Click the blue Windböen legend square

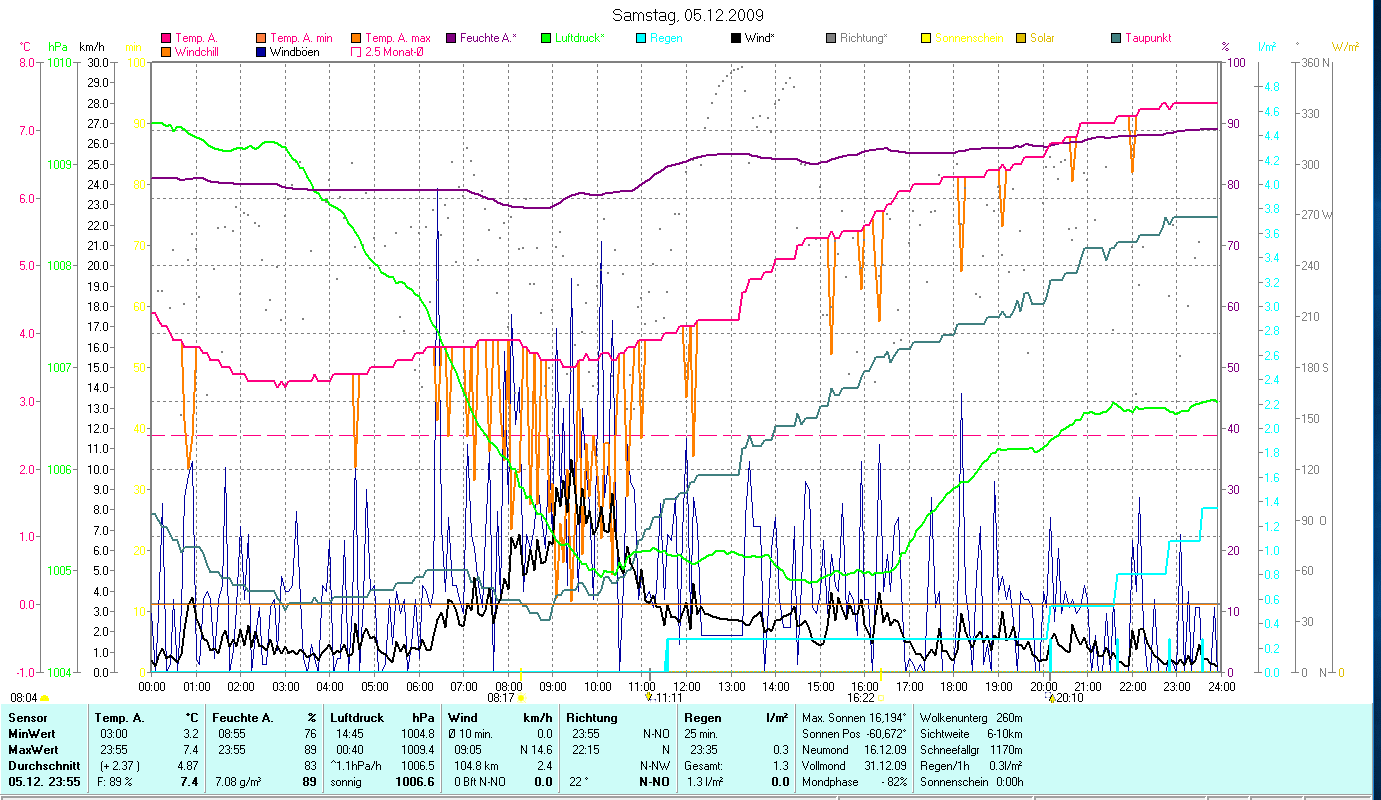point(260,52)
